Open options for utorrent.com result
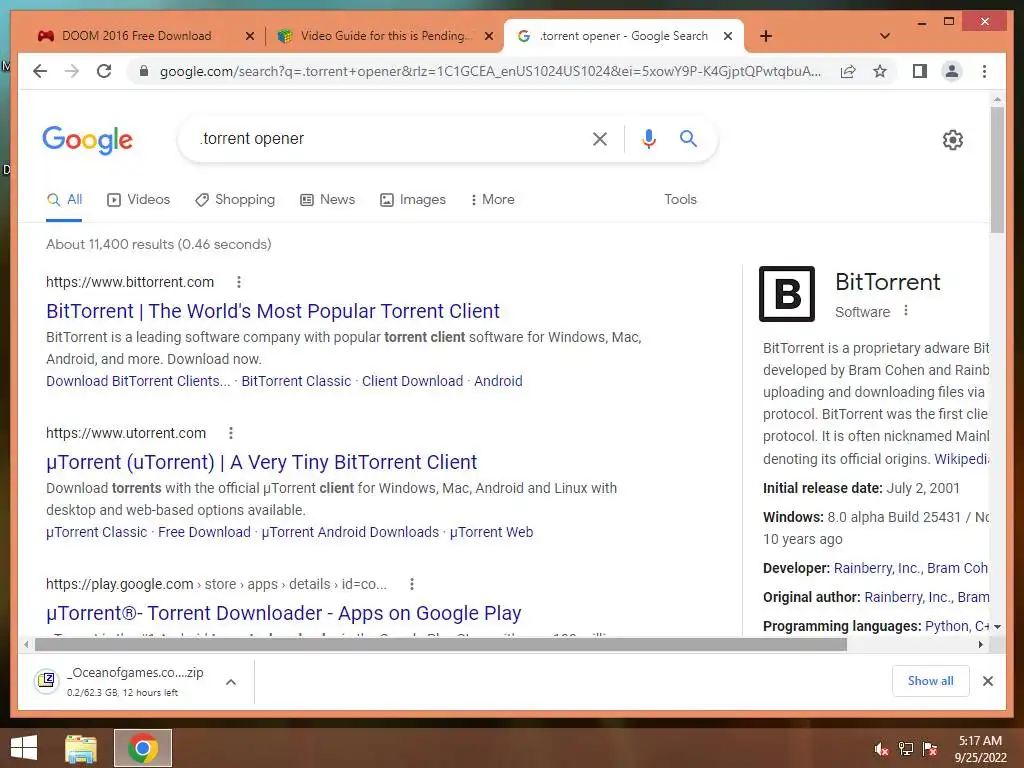This screenshot has width=1024, height=768. (231, 432)
